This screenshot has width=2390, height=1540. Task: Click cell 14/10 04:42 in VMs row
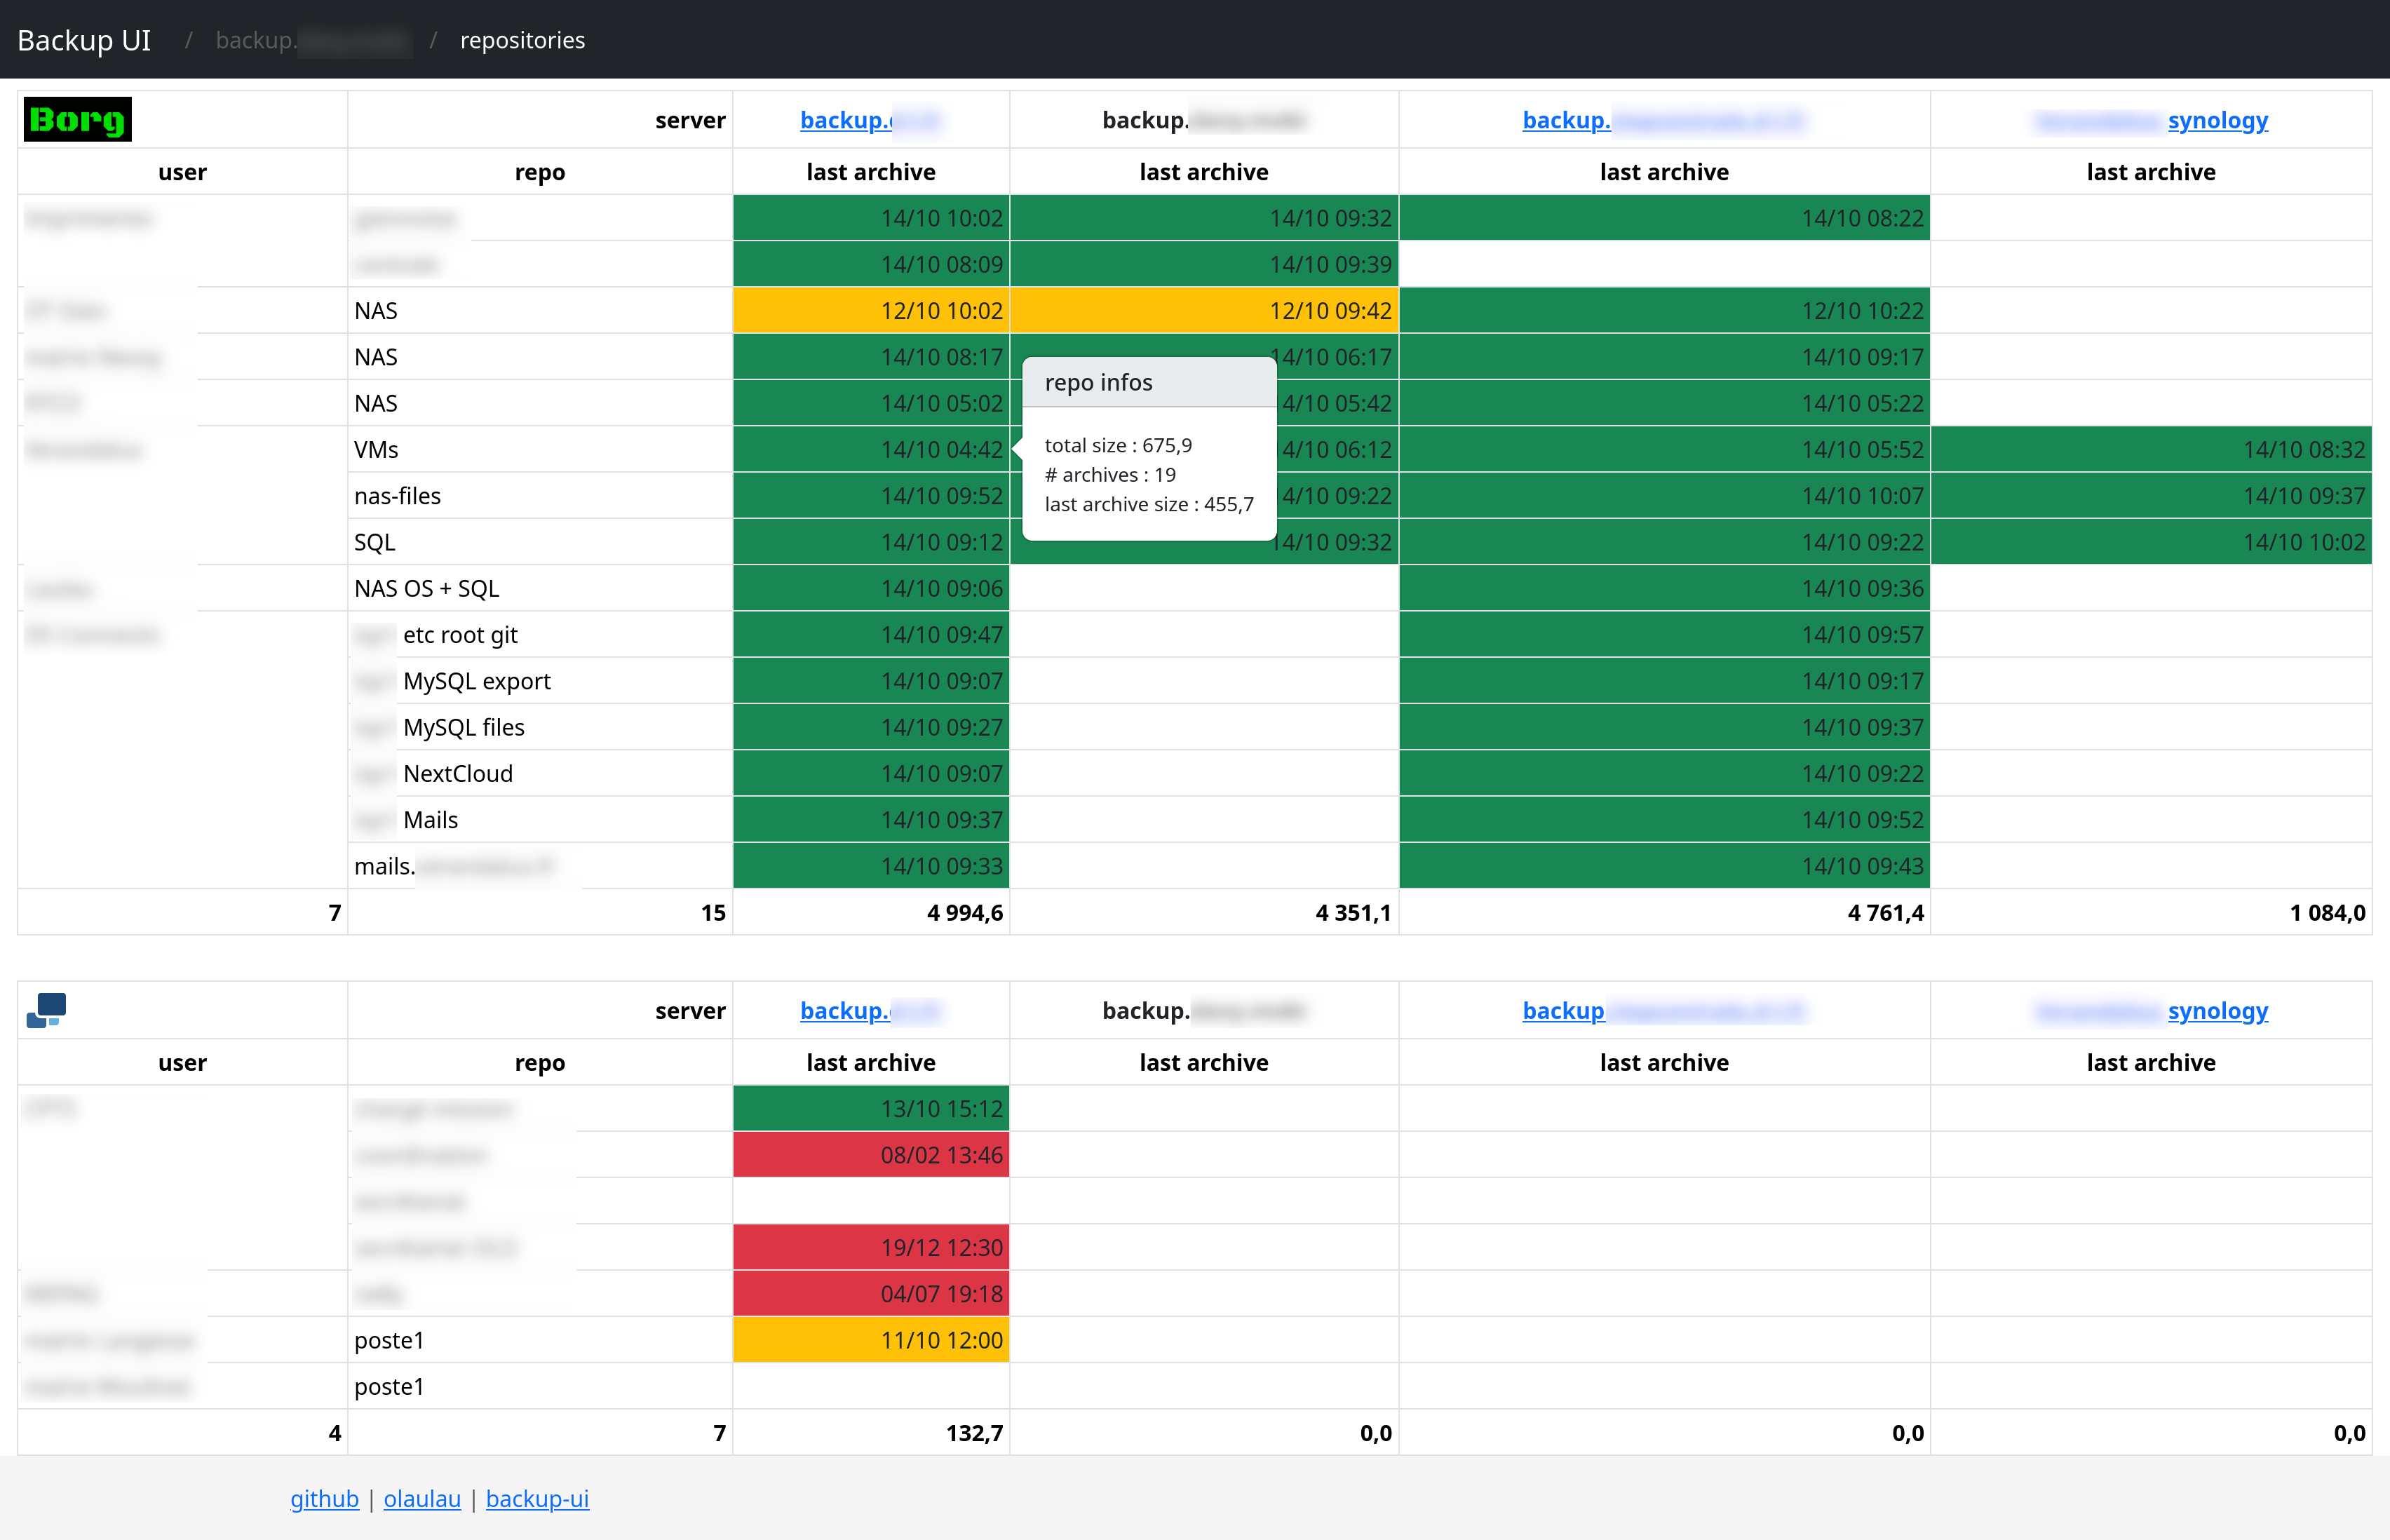click(871, 450)
